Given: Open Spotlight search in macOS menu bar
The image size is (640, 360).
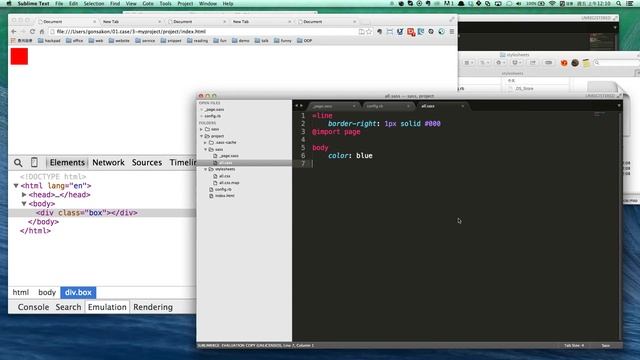Looking at the screenshot, I should point(619,4).
